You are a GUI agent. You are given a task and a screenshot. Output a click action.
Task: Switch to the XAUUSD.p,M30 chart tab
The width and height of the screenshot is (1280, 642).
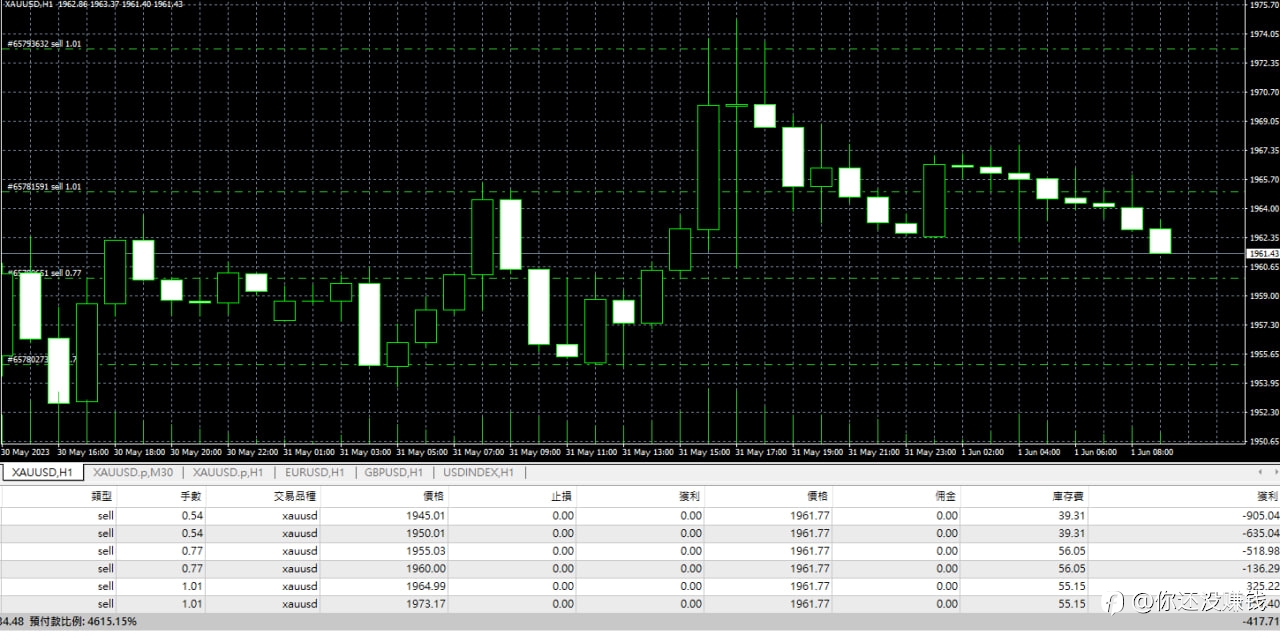coord(132,472)
